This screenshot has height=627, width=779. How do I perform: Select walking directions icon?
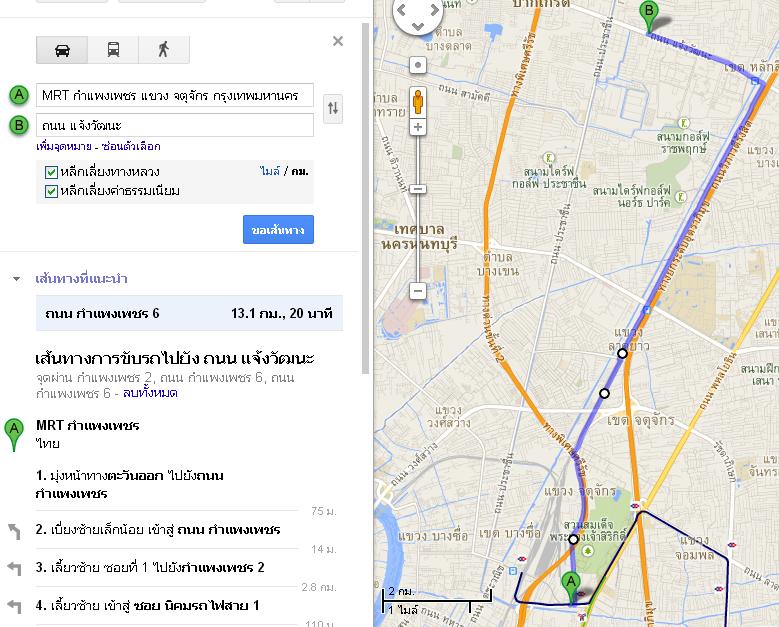pos(164,50)
